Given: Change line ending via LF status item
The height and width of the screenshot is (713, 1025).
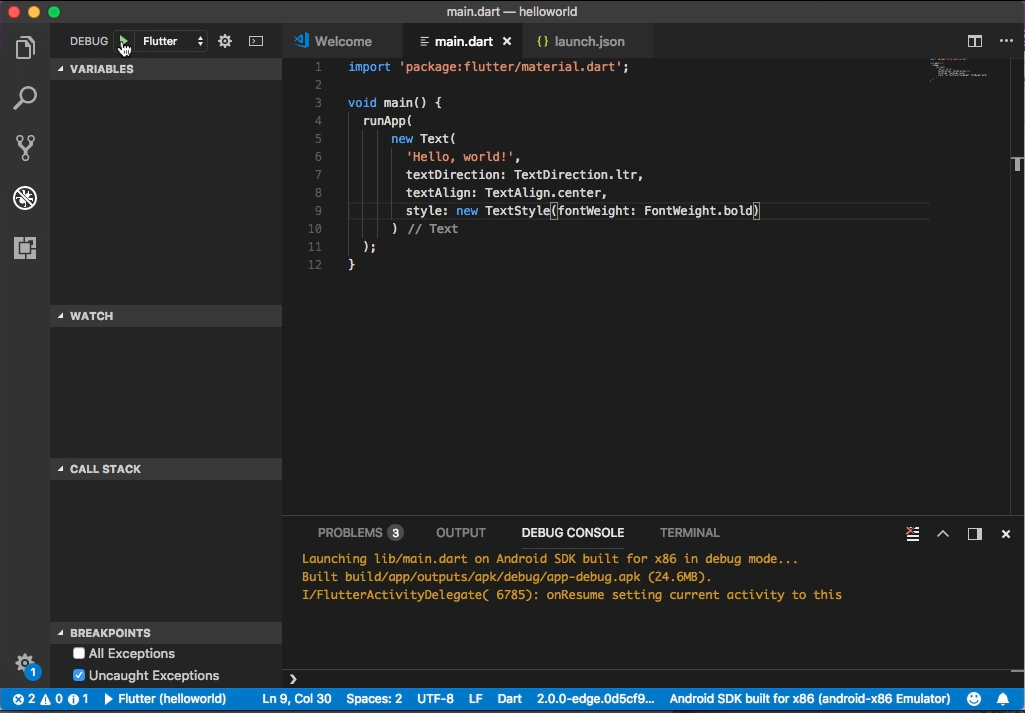Looking at the screenshot, I should [x=476, y=699].
